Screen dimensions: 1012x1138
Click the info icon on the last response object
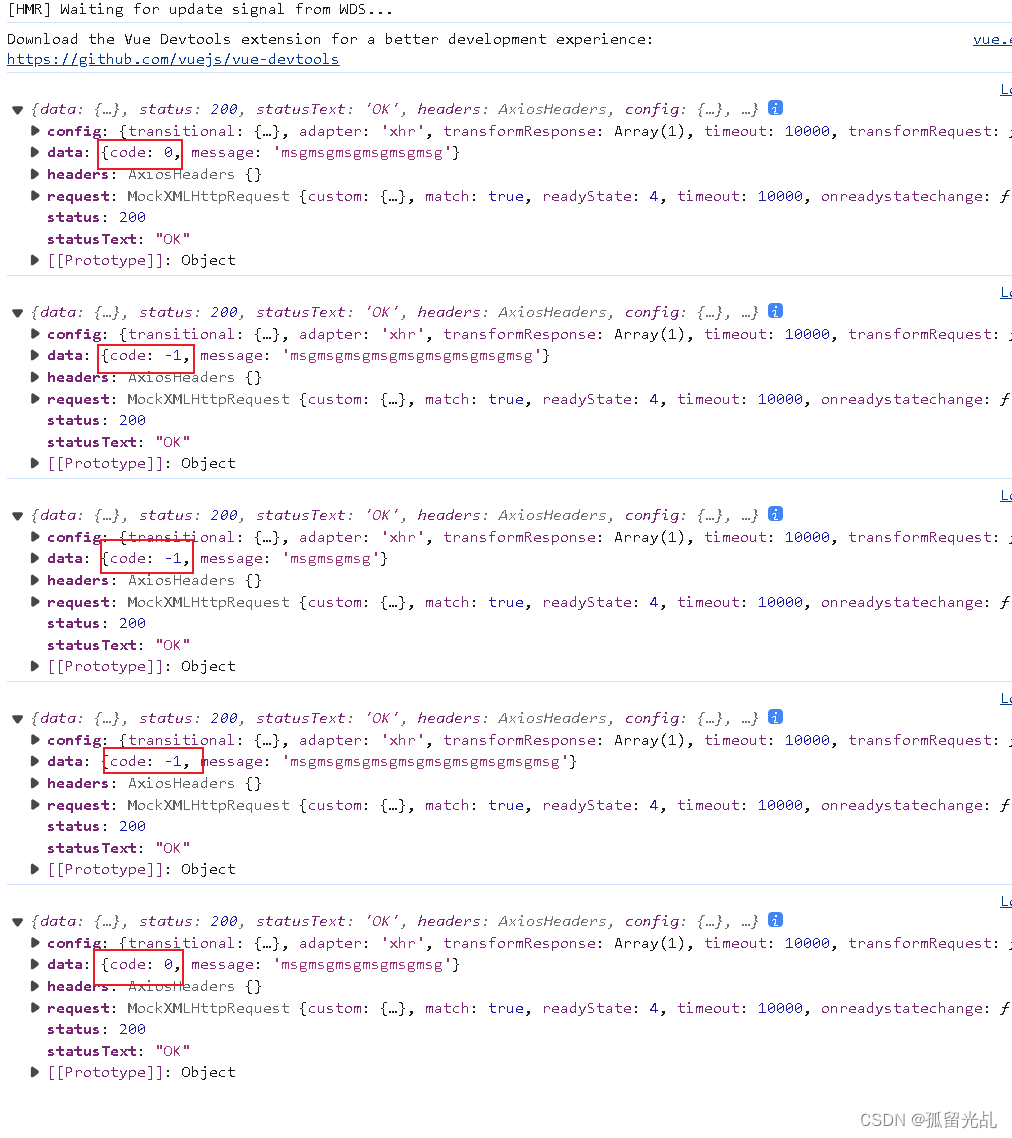775,920
